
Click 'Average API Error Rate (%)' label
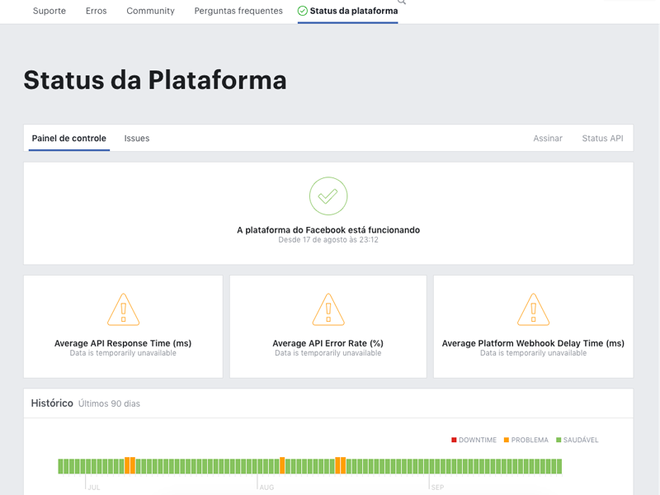328,343
